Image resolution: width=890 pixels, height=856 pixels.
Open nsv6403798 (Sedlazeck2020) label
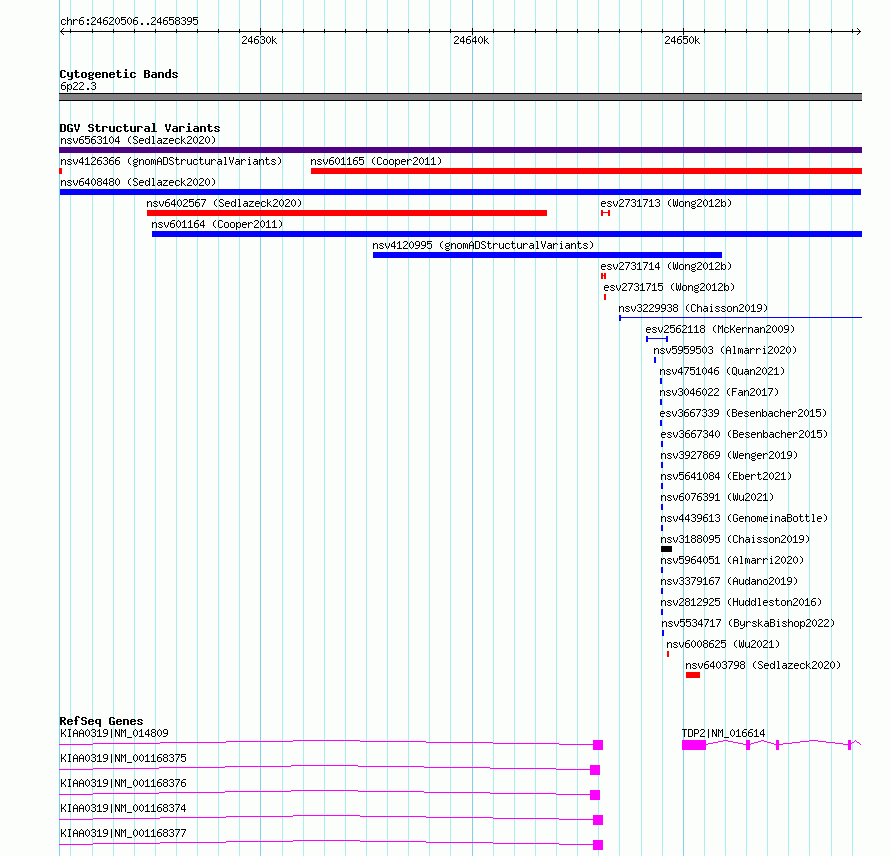pyautogui.click(x=763, y=665)
